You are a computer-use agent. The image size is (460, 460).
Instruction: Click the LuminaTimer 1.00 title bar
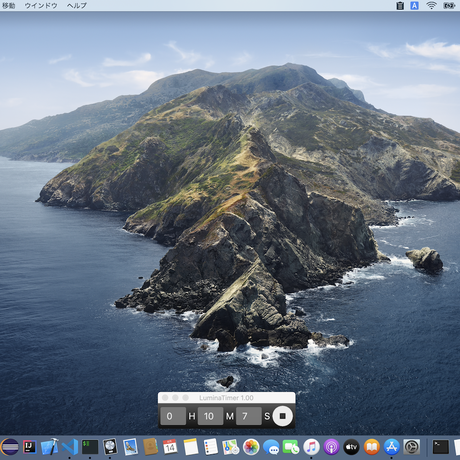point(226,398)
